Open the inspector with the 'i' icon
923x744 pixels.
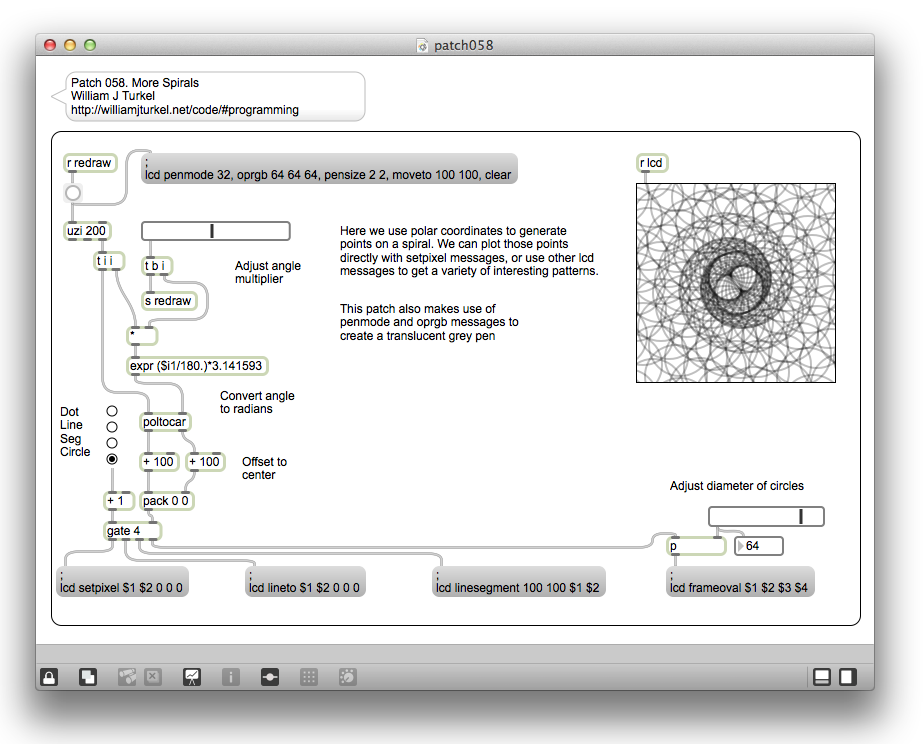230,677
